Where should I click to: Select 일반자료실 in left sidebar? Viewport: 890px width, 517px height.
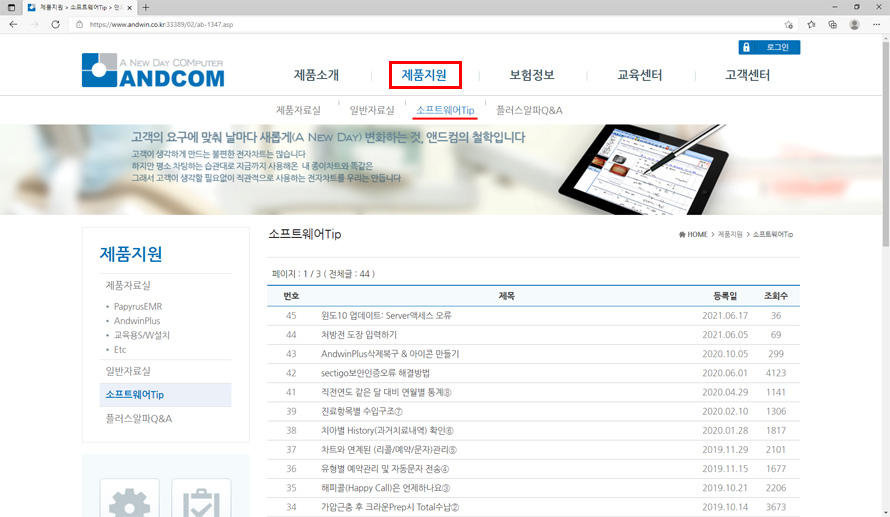pos(128,371)
